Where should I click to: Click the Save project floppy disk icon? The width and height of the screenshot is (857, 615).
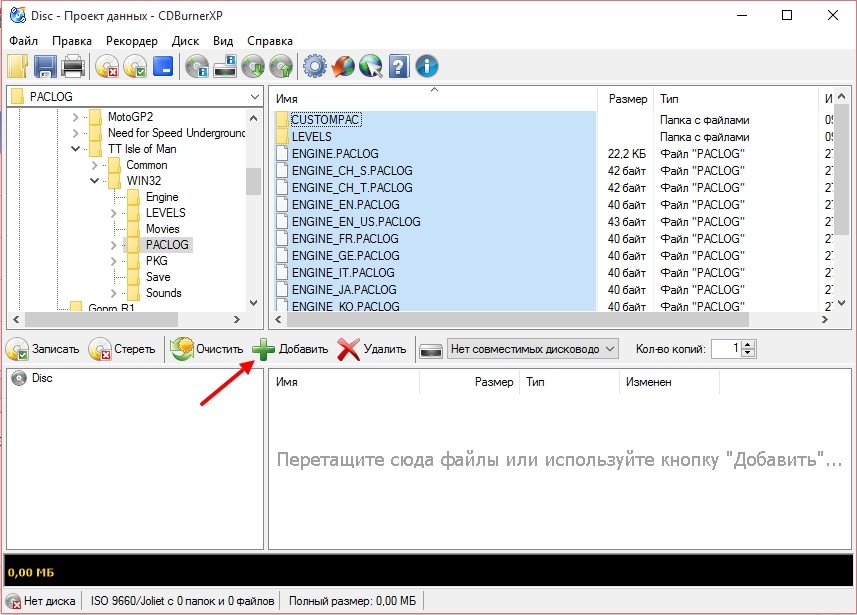point(46,67)
